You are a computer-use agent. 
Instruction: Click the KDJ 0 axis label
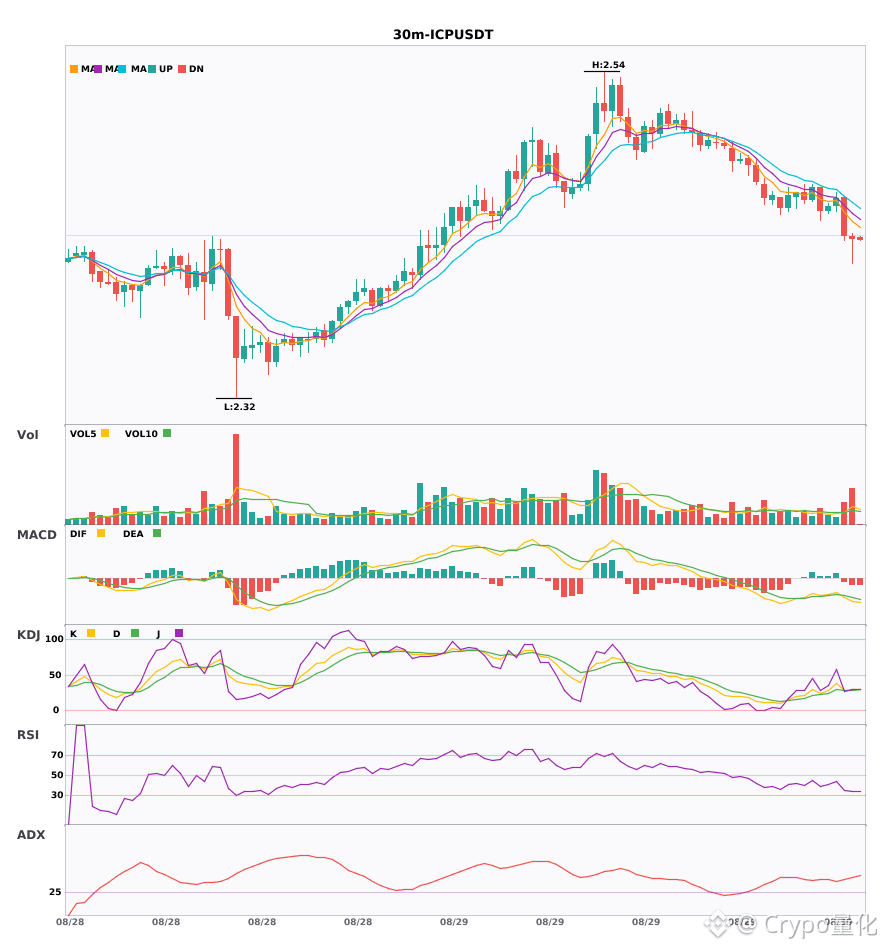56,710
